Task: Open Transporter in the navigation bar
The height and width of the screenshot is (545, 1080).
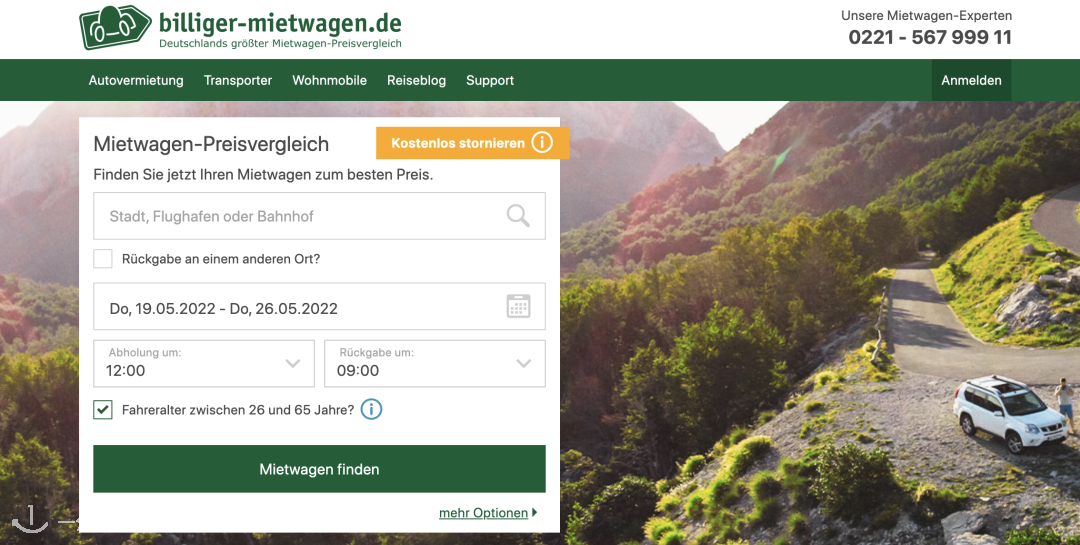Action: pos(238,80)
